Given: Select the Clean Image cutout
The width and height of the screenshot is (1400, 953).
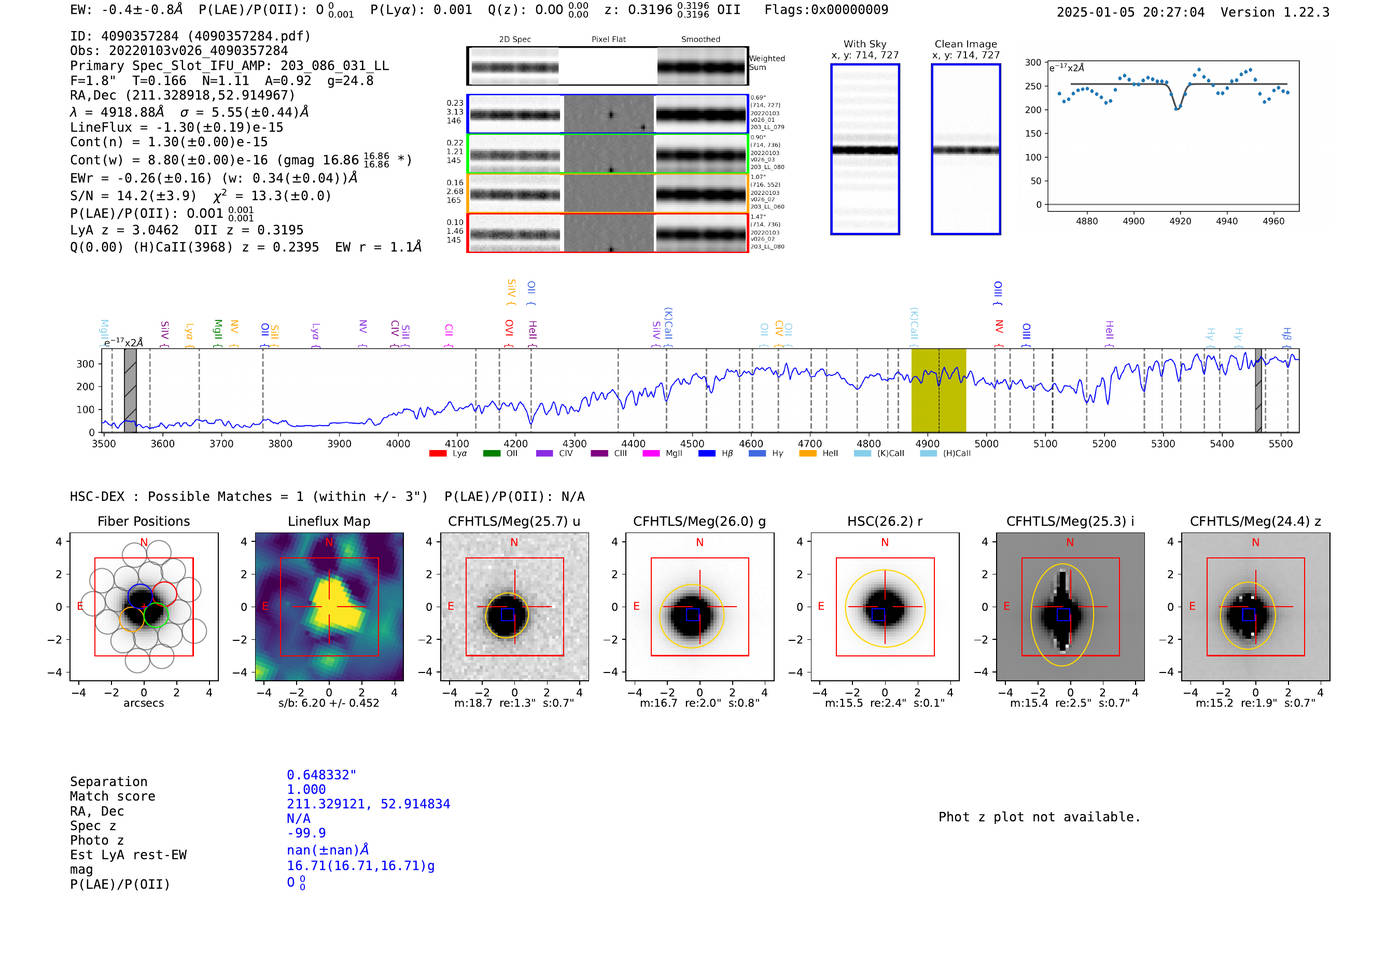Looking at the screenshot, I should [x=966, y=149].
